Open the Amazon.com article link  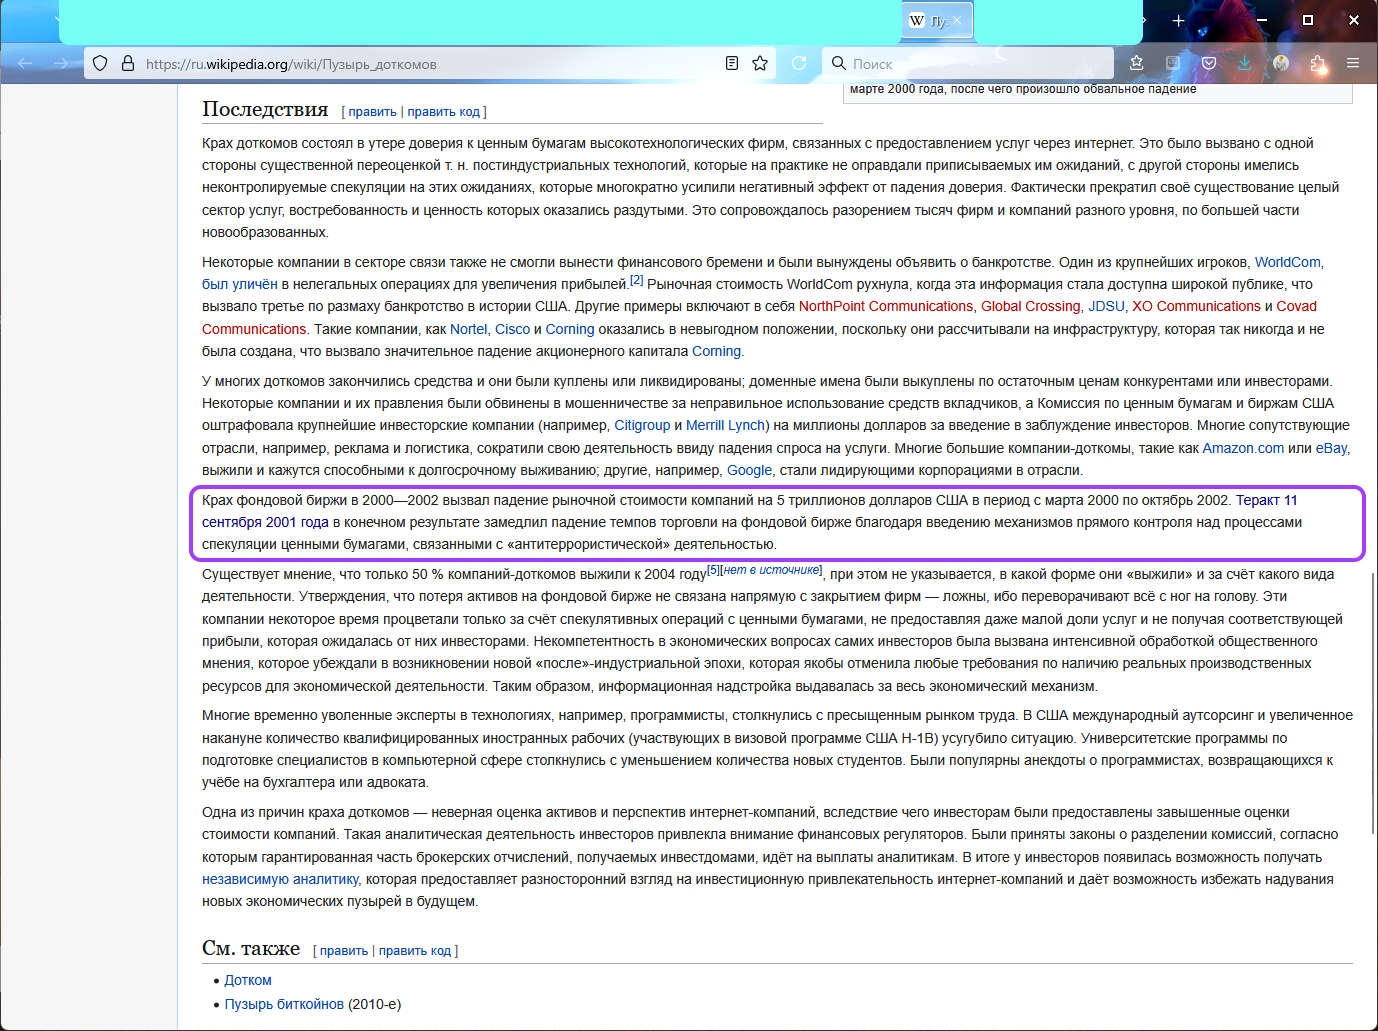1243,448
